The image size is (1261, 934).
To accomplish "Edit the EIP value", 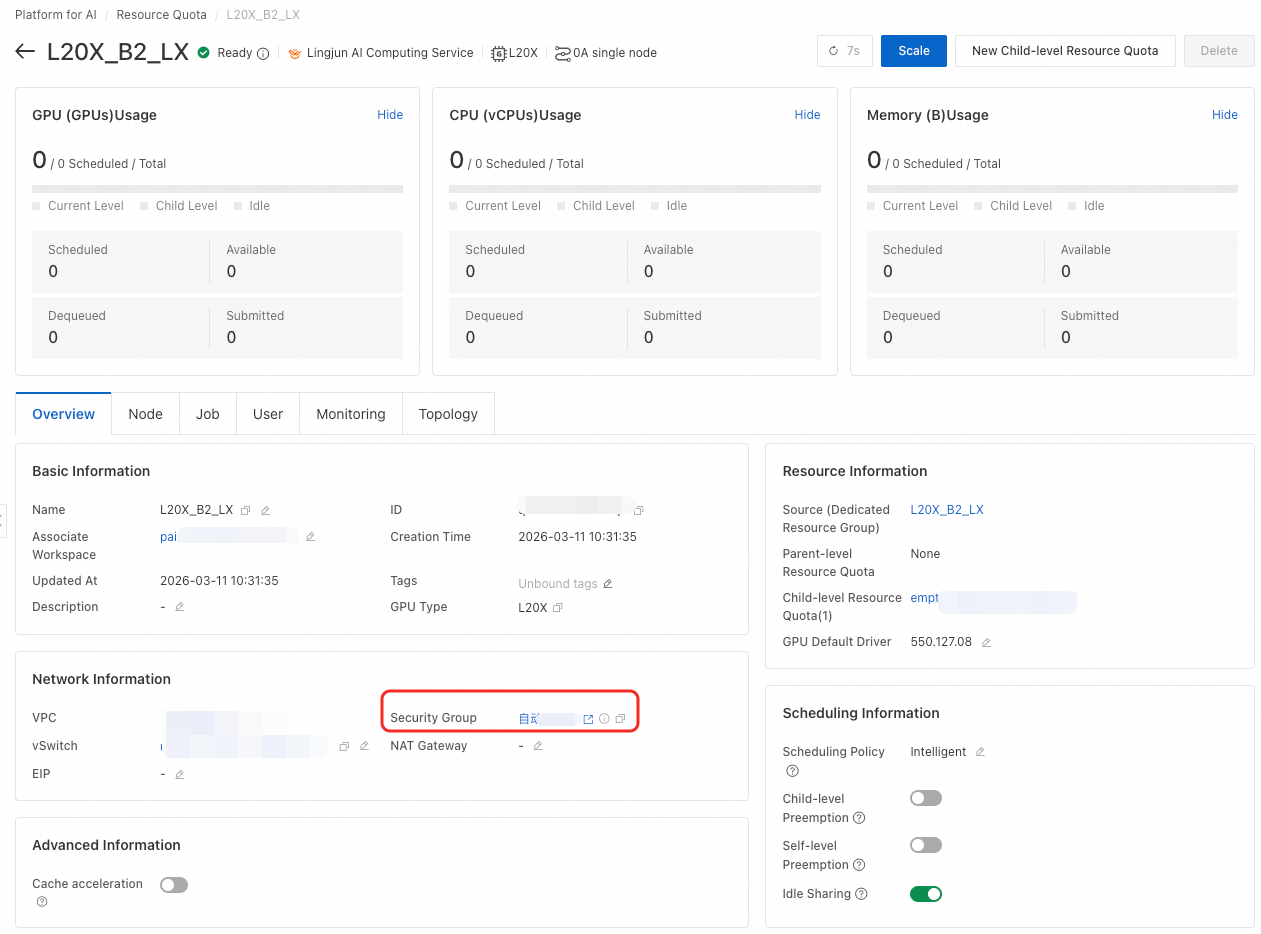I will [180, 775].
